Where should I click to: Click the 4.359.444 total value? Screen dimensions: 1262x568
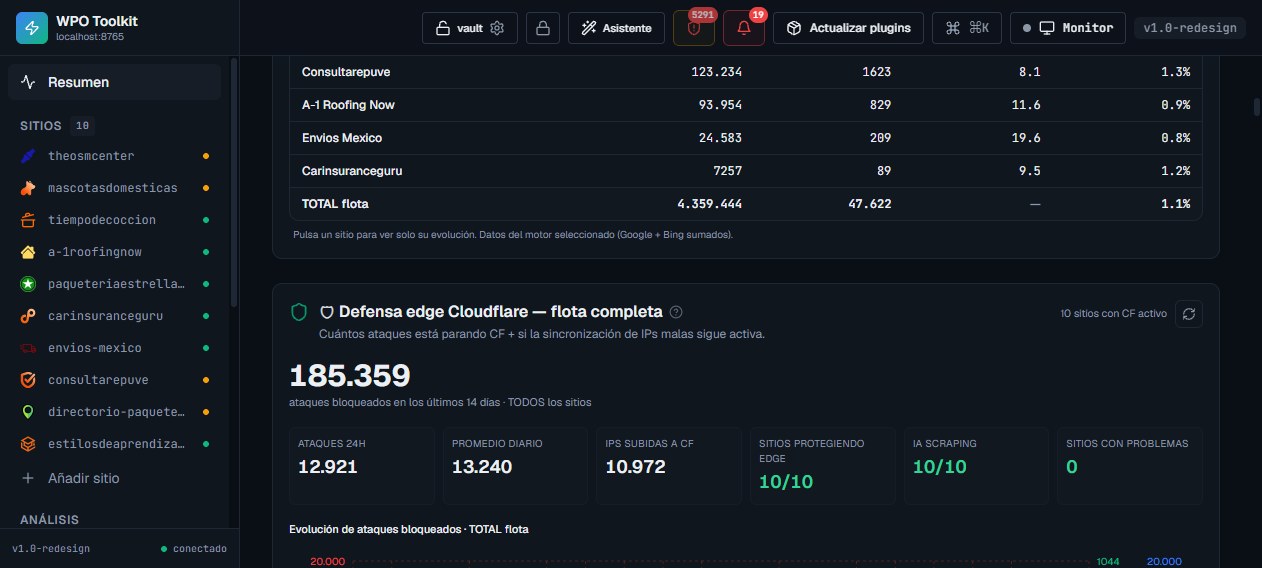pos(709,204)
